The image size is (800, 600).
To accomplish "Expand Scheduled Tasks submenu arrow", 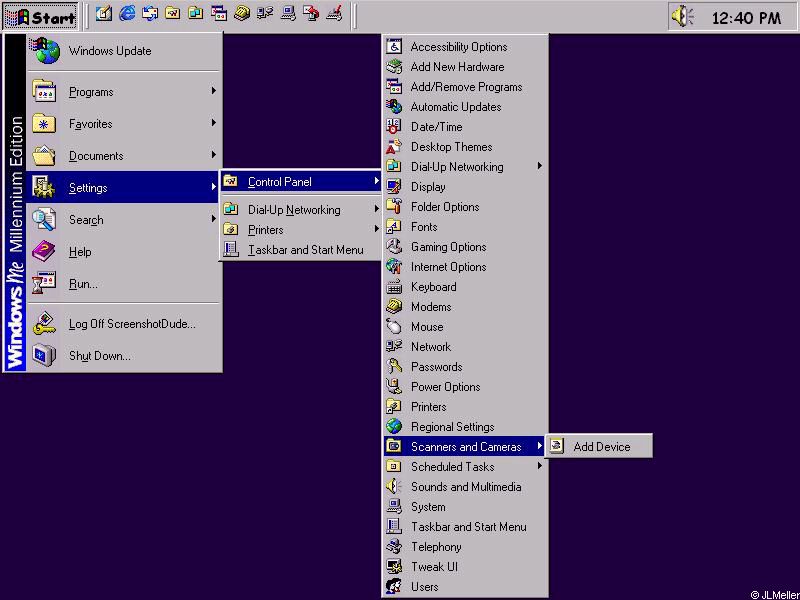I will pos(540,466).
